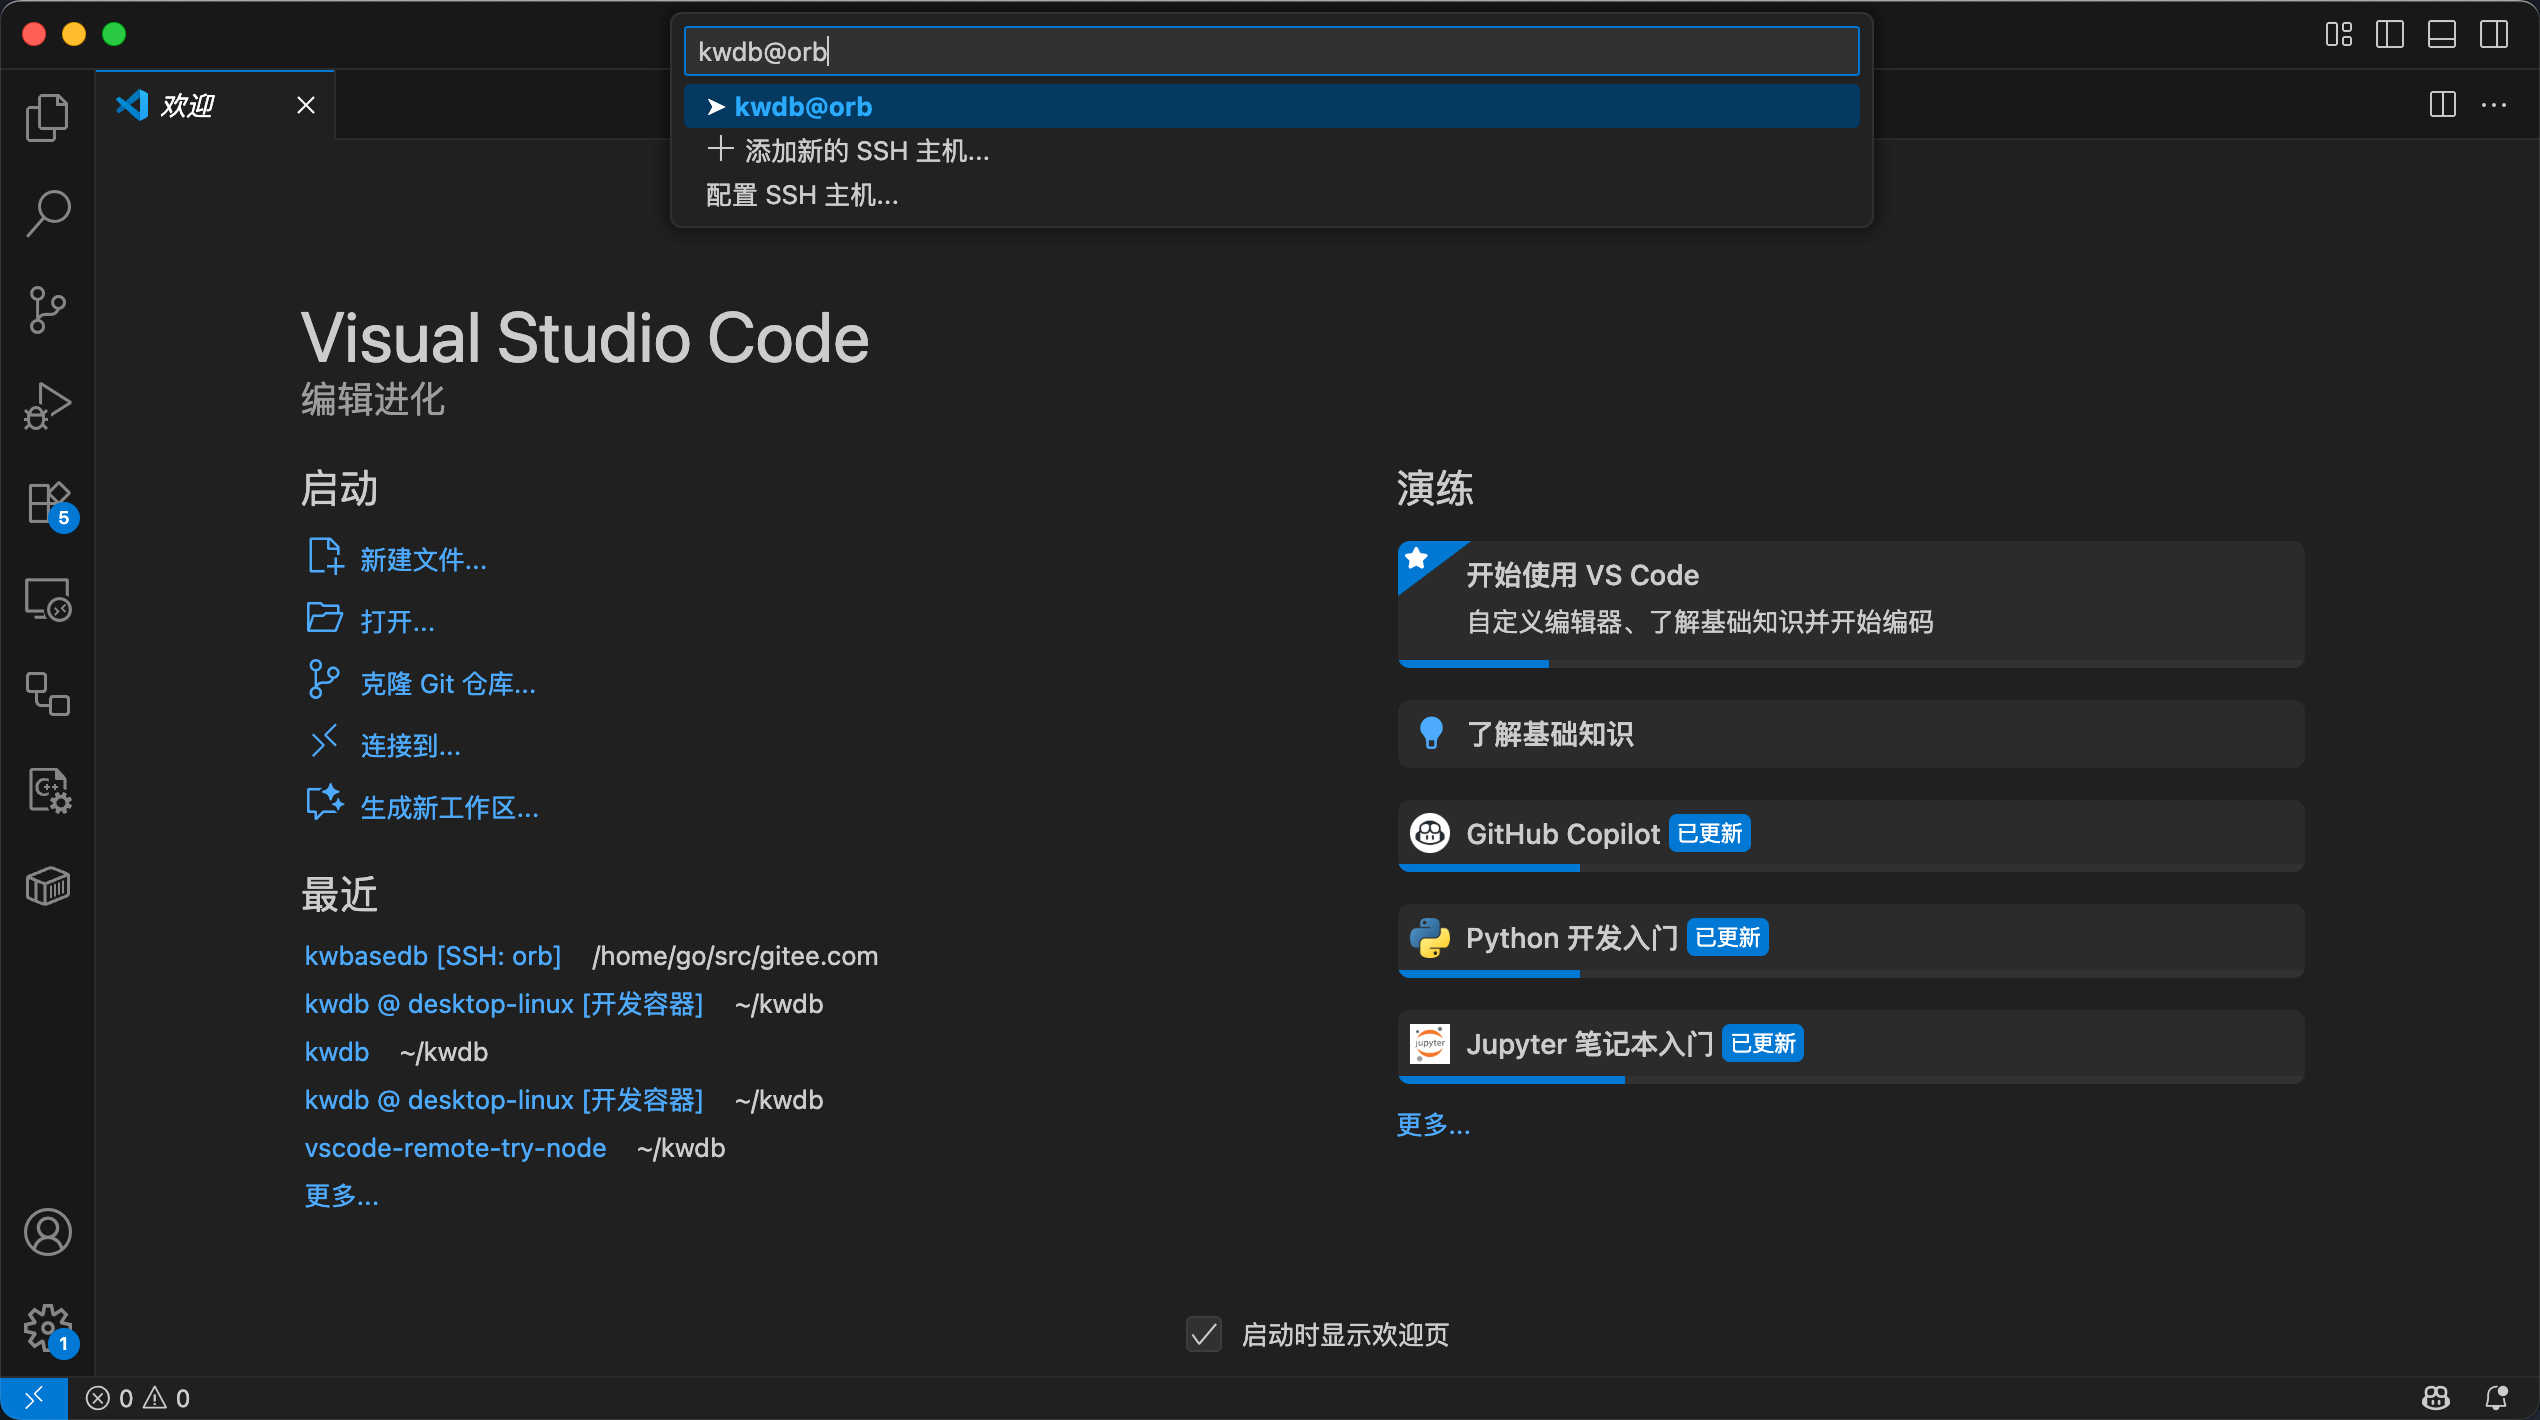Uncheck 启动时显示欢迎页 checkbox
2540x1420 pixels.
1204,1334
